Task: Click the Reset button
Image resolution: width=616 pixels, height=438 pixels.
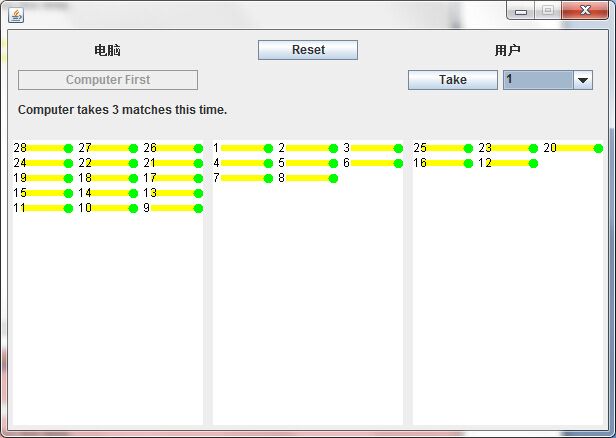Action: pos(308,50)
